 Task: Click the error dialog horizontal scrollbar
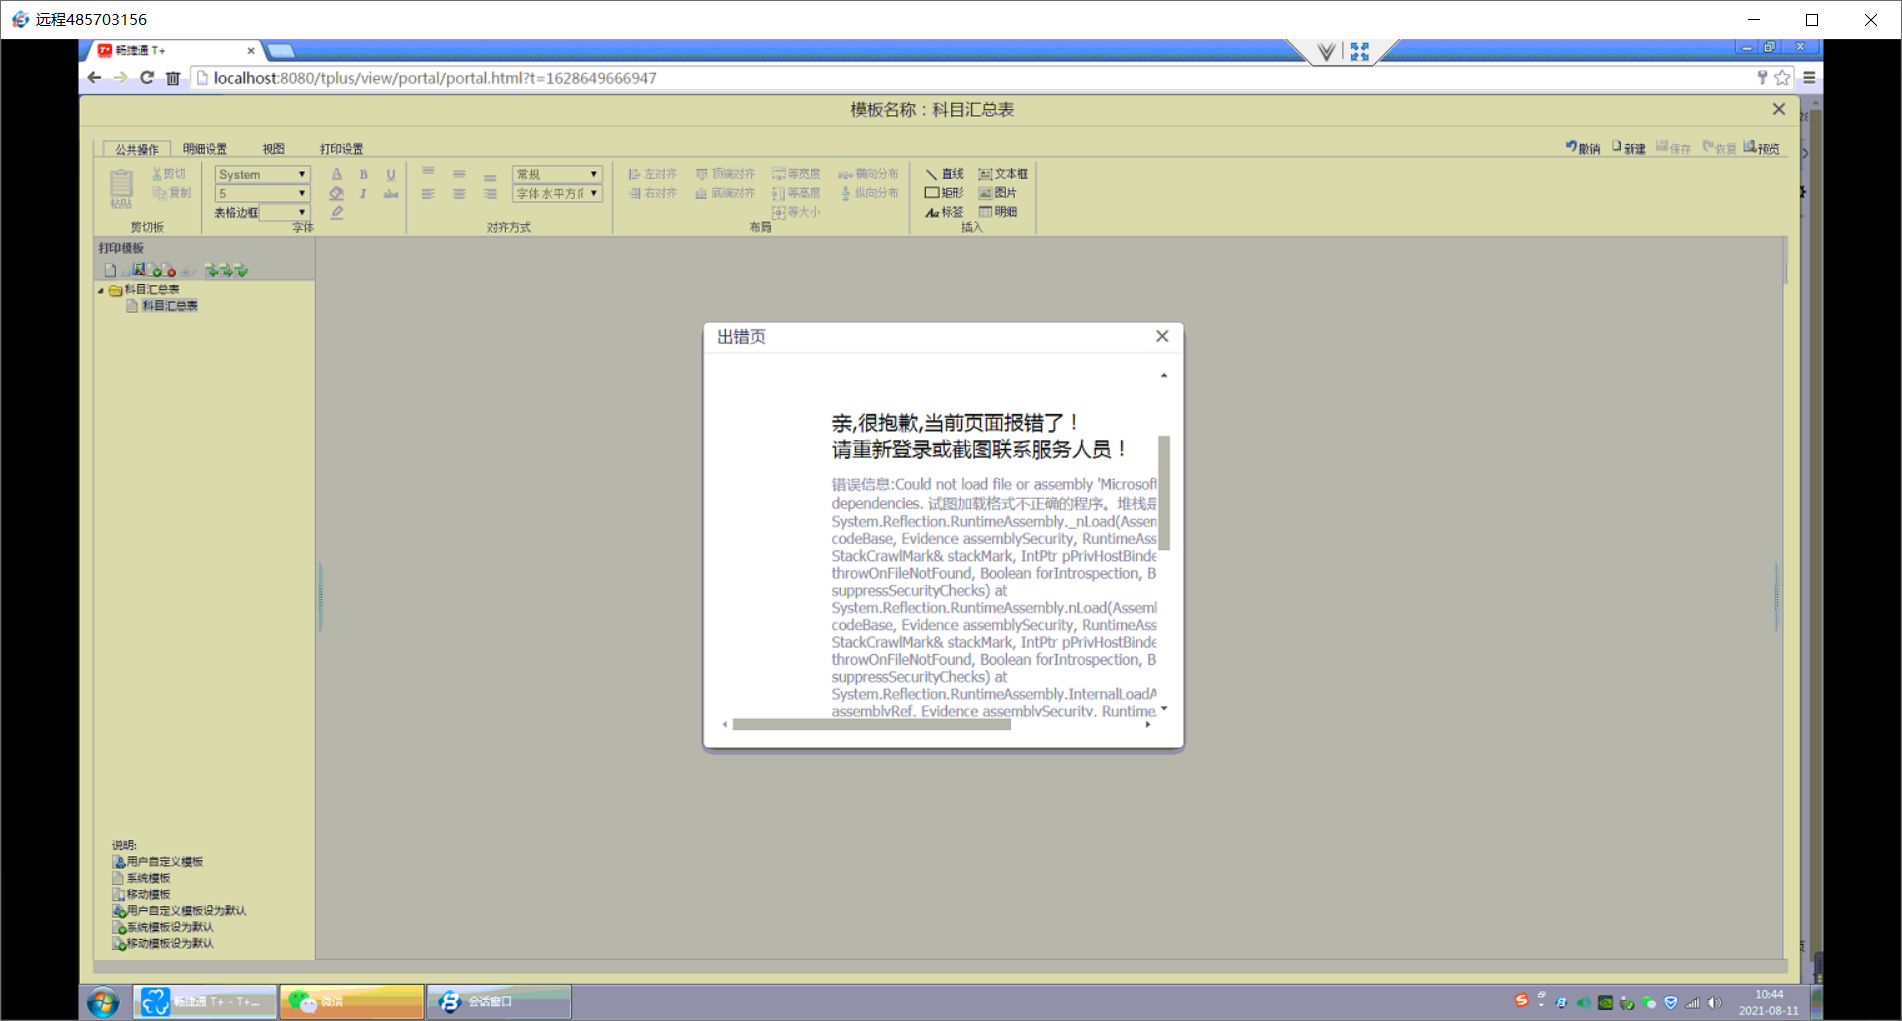point(871,724)
